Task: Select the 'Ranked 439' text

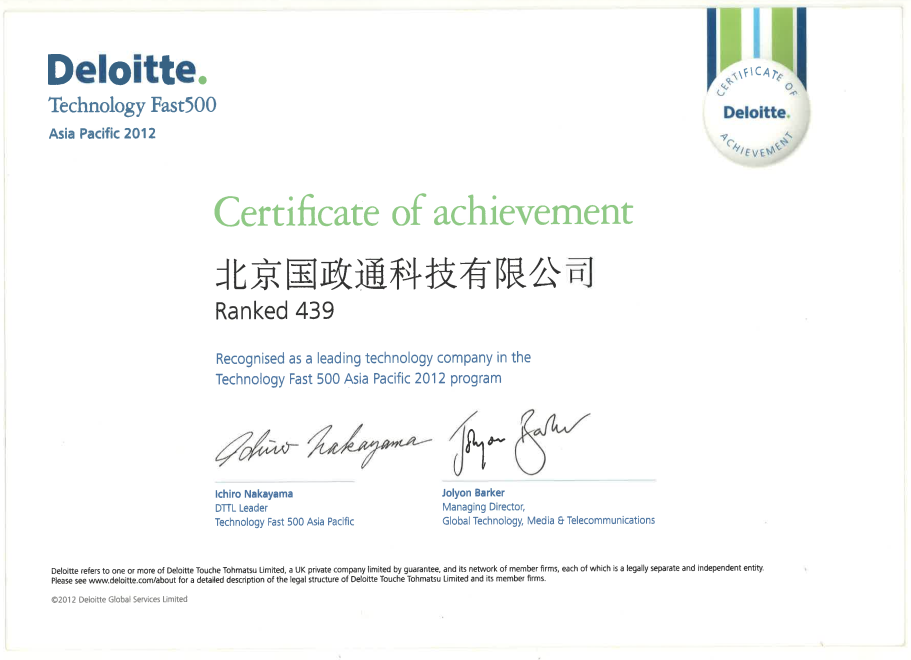Action: point(274,311)
